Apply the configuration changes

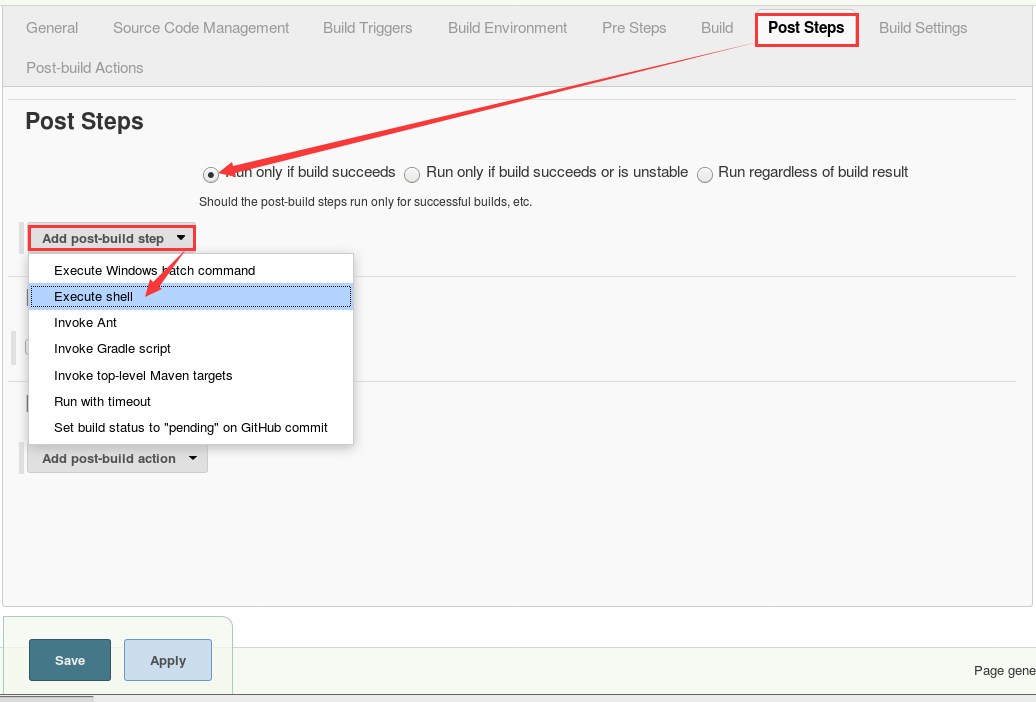point(168,660)
